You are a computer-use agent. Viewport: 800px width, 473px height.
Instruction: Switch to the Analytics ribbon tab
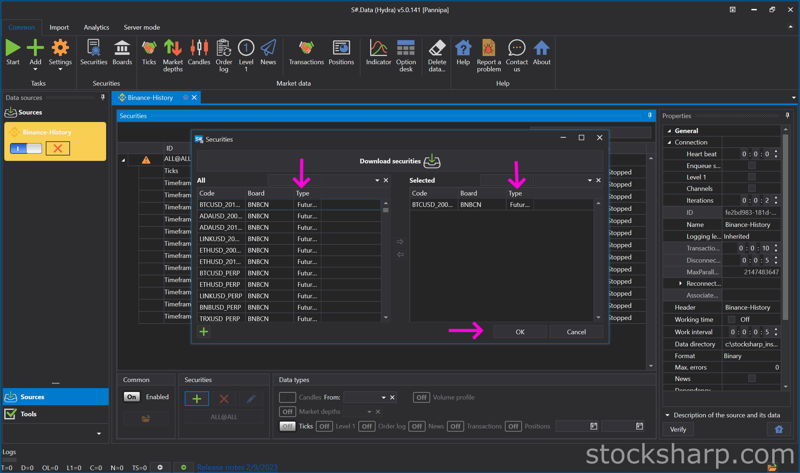tap(96, 28)
